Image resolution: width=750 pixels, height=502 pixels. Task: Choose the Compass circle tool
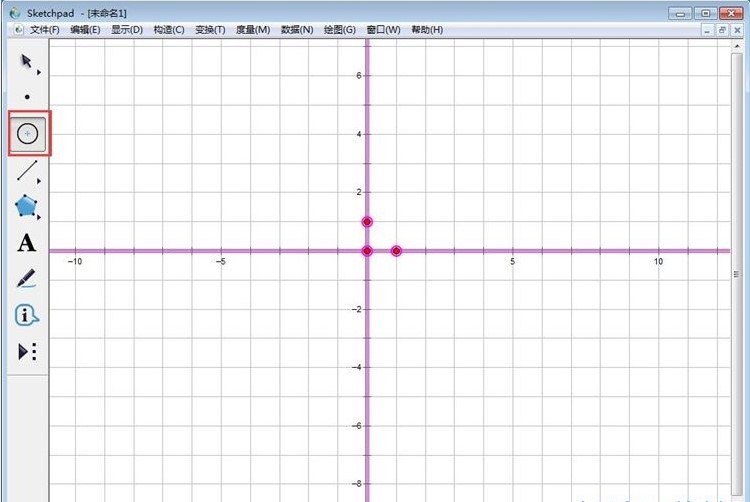click(28, 133)
